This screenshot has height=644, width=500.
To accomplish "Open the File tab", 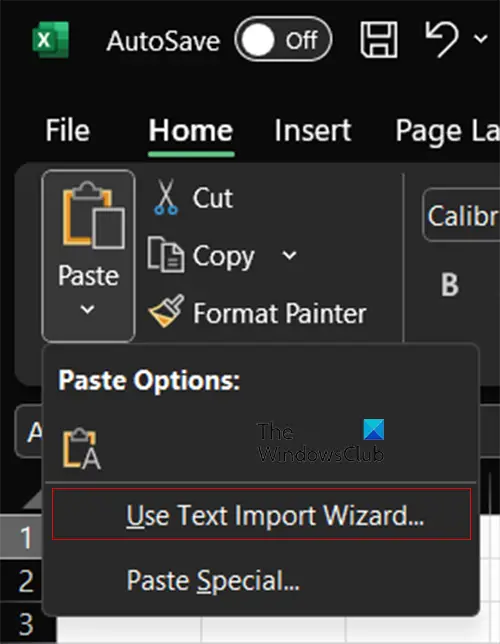I will 68,131.
